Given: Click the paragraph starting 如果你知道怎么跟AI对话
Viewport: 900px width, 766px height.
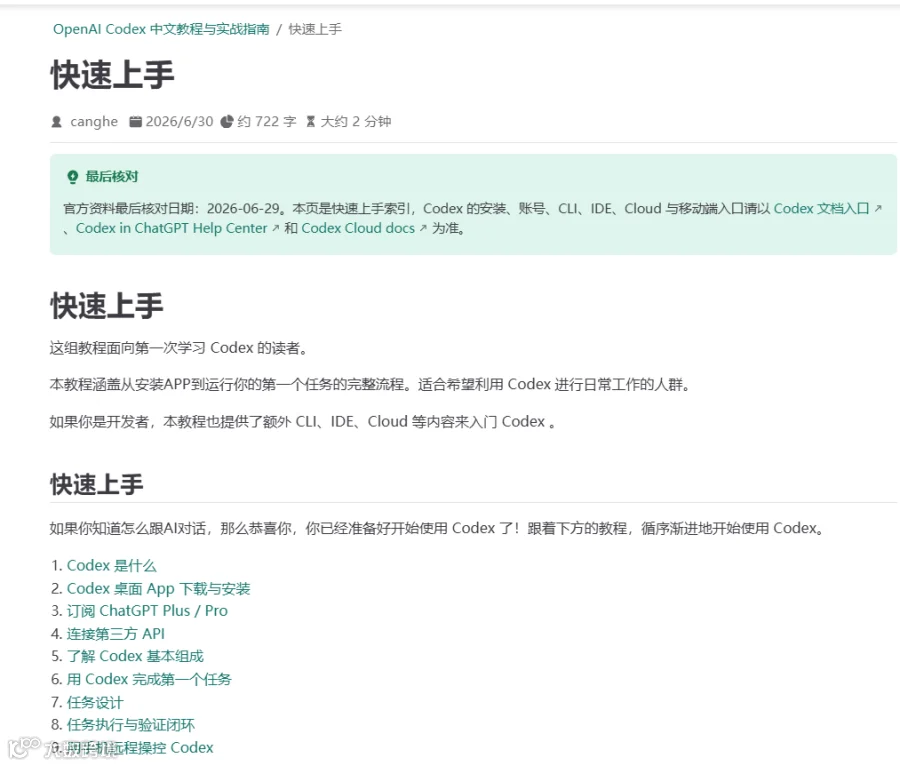Looking at the screenshot, I should point(437,528).
